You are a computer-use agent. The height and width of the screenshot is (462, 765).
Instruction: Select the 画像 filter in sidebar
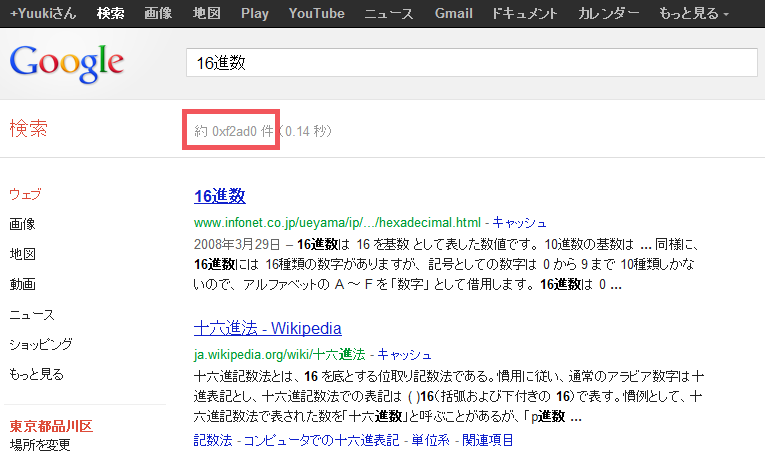[x=22, y=224]
